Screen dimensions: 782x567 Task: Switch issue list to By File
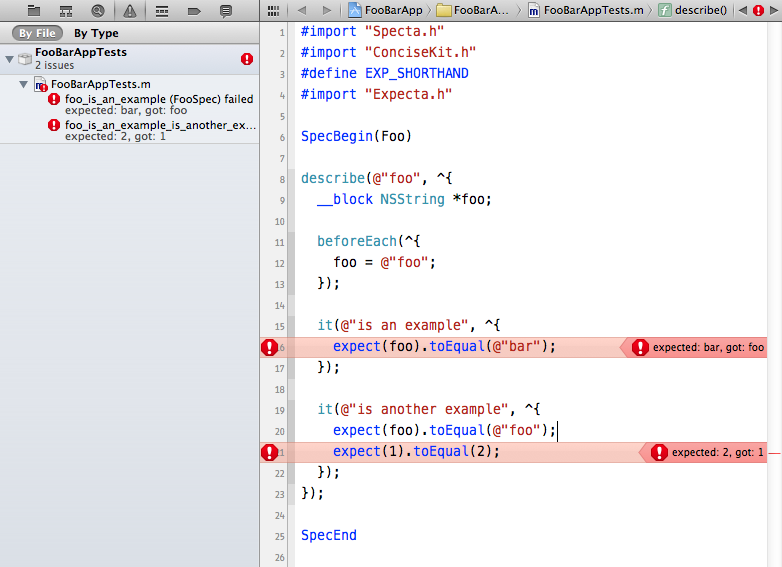[37, 33]
